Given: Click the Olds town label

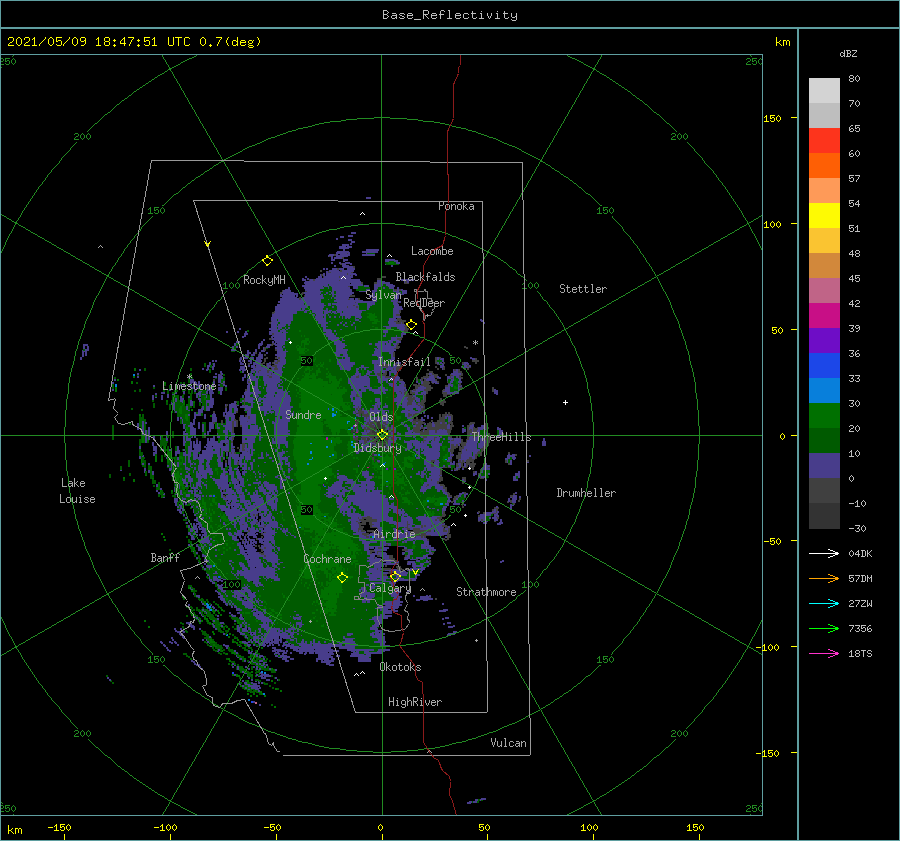Looking at the screenshot, I should (x=381, y=417).
